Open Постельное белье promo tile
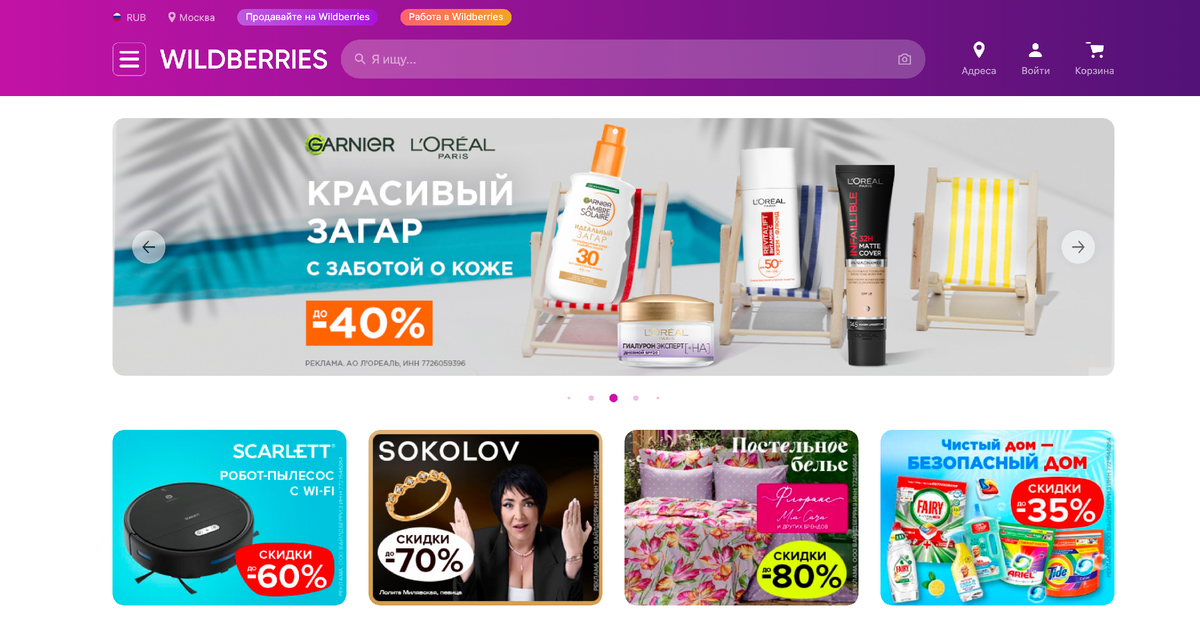Viewport: 1200px width, 620px height. click(x=741, y=517)
